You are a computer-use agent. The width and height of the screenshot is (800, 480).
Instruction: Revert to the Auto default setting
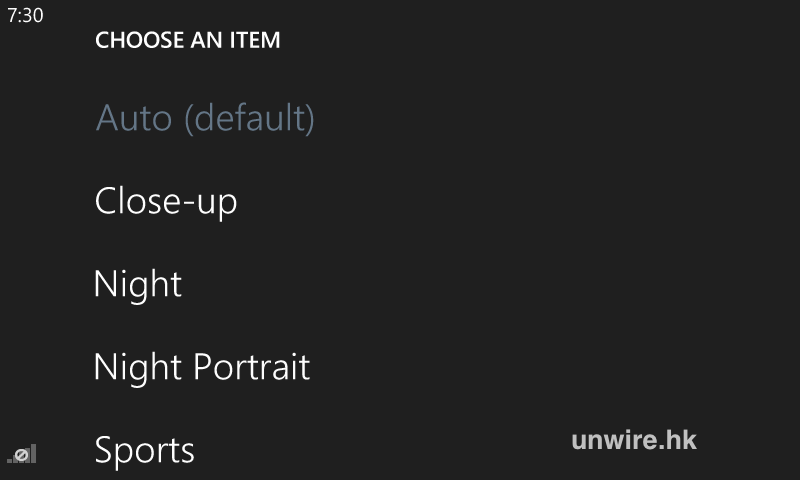[205, 119]
